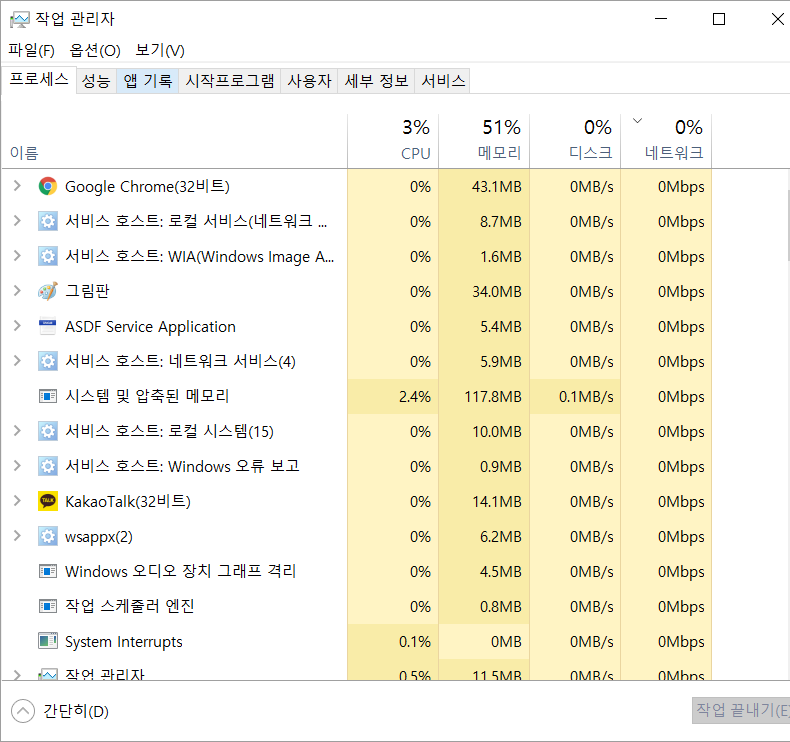Click the 2.4% CPU value
Screen dimensions: 790x742
tap(415, 397)
